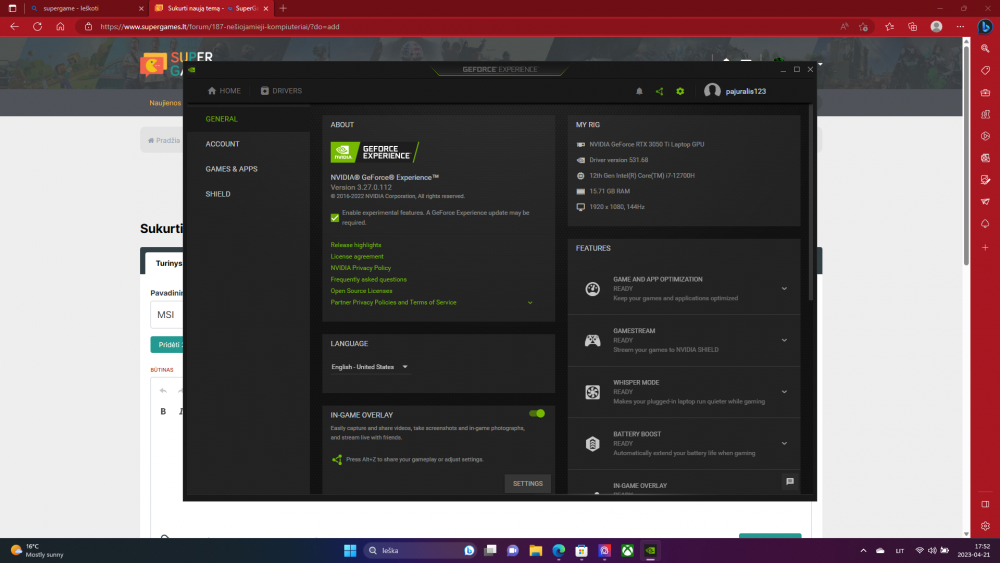Click the Whisper Mode fan icon
The width and height of the screenshot is (1000, 563).
pos(592,392)
